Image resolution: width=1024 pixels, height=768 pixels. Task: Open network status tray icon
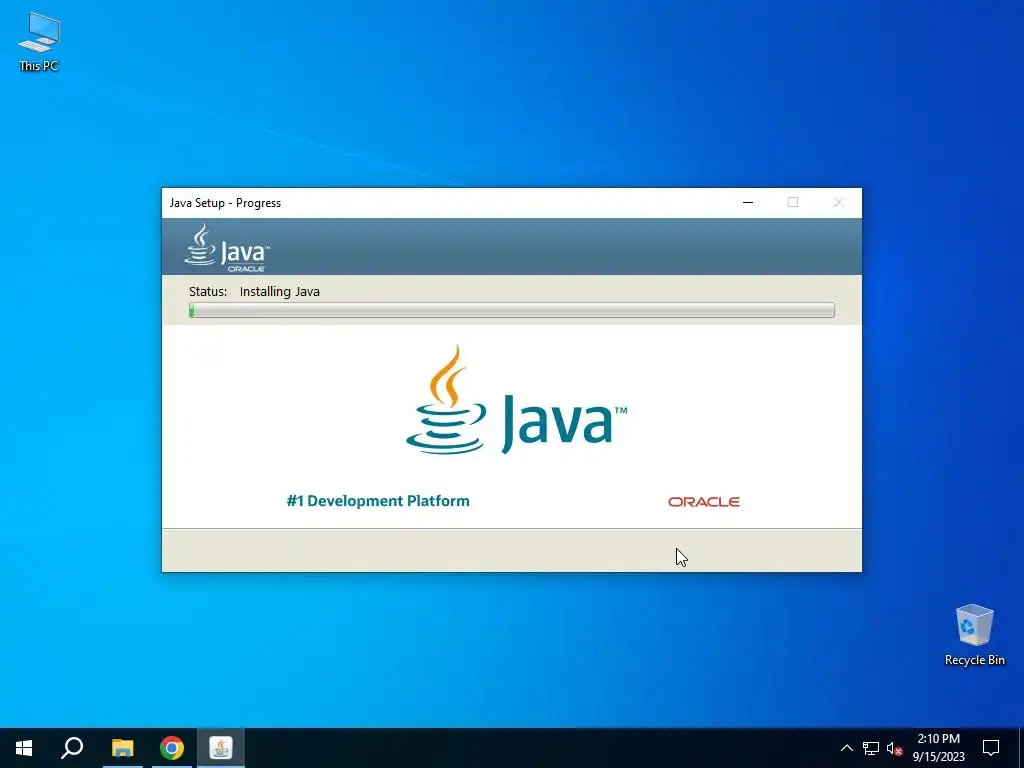[871, 748]
